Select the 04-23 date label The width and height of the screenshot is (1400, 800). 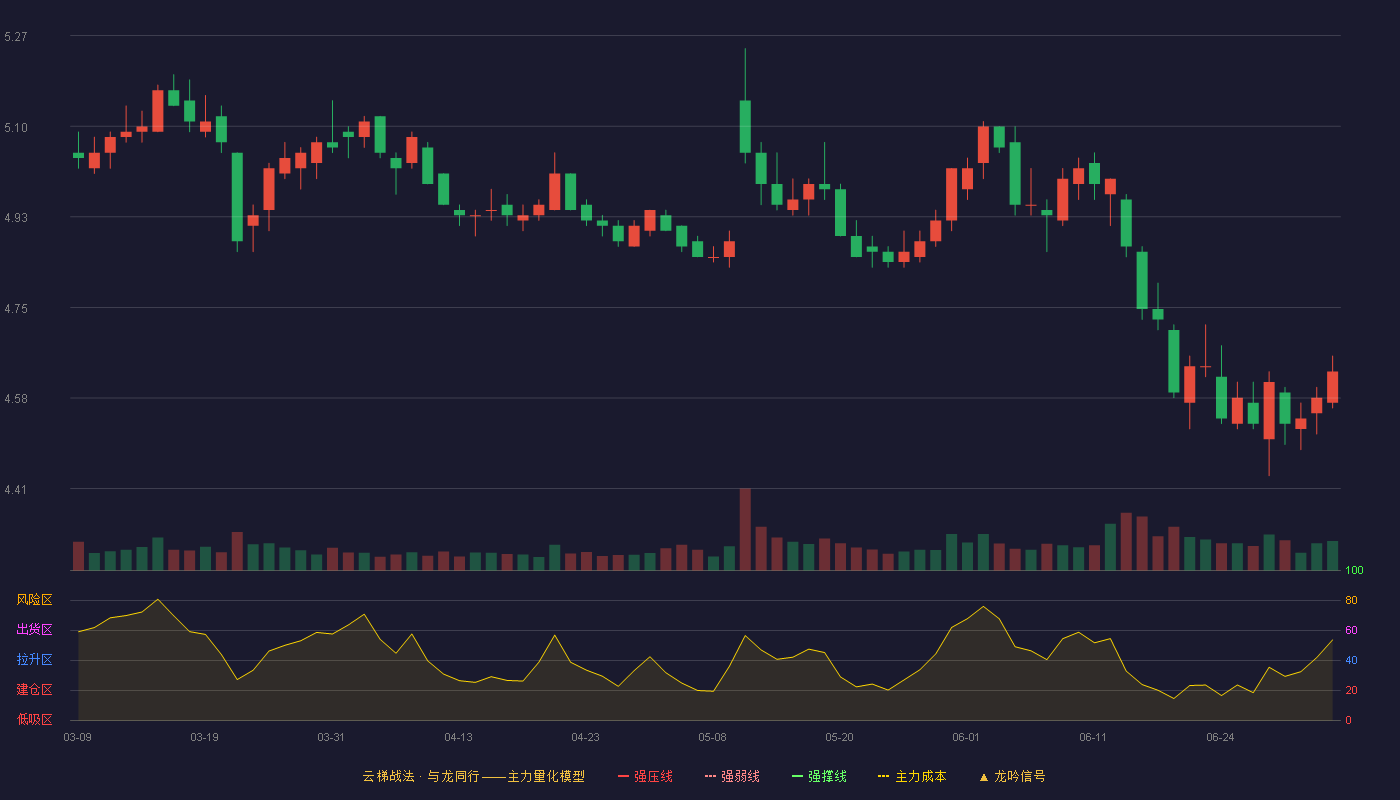tap(586, 737)
